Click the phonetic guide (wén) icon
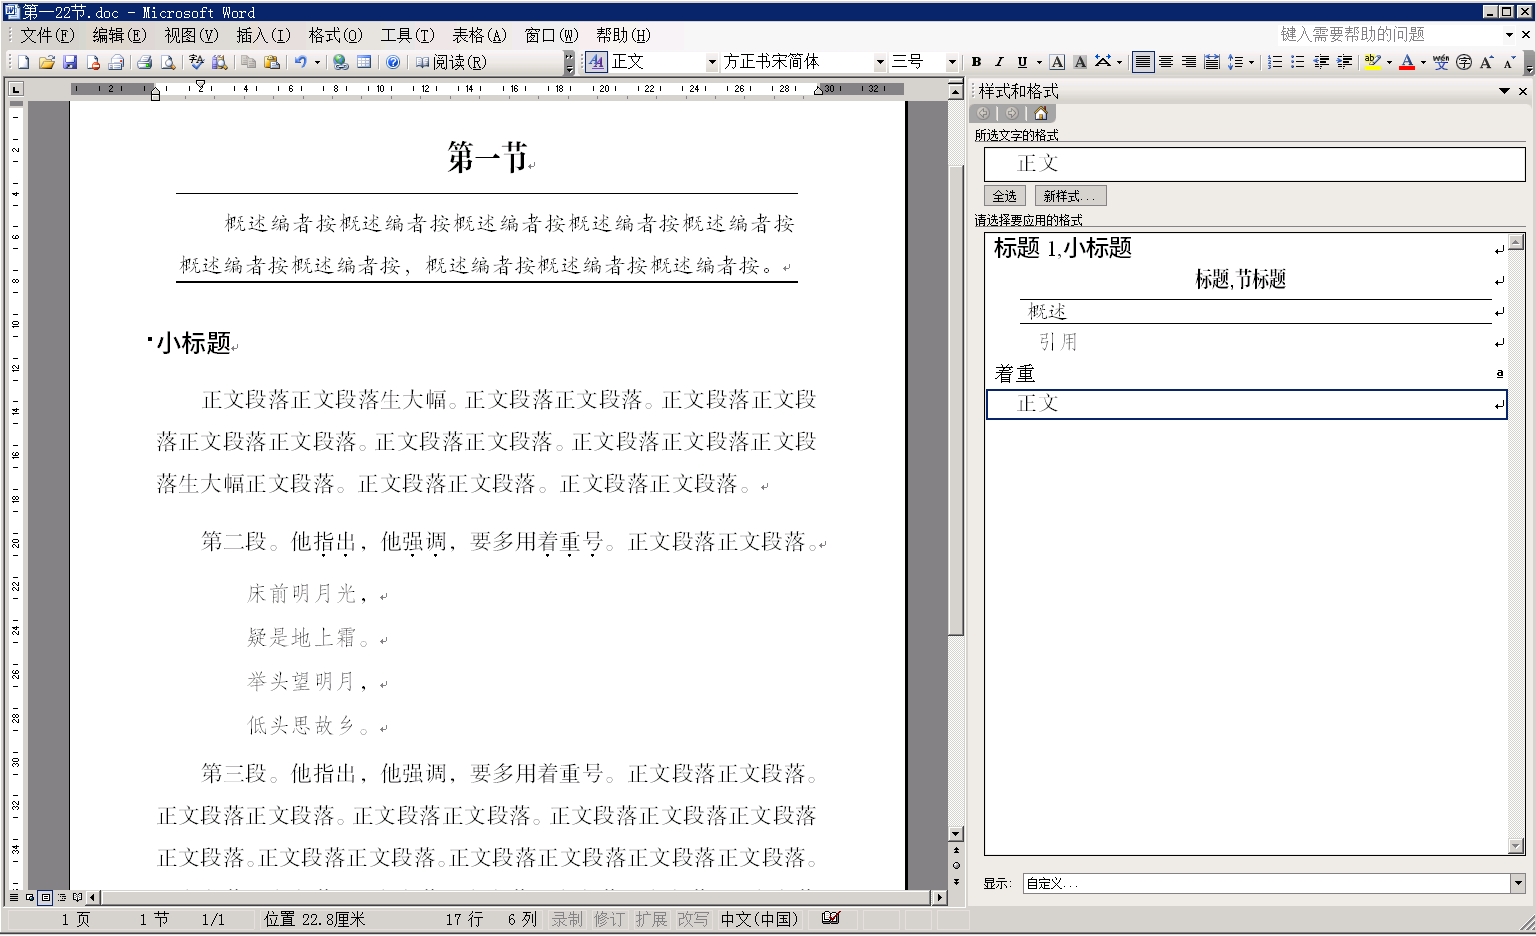 [x=1440, y=62]
